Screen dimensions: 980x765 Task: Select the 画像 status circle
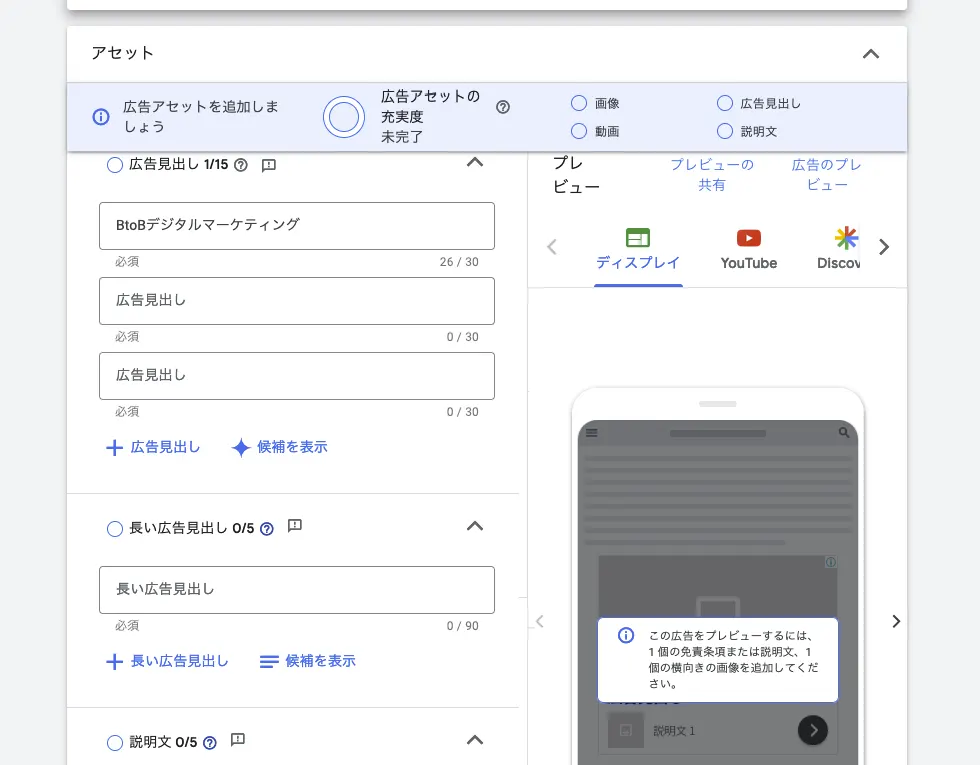coord(579,103)
